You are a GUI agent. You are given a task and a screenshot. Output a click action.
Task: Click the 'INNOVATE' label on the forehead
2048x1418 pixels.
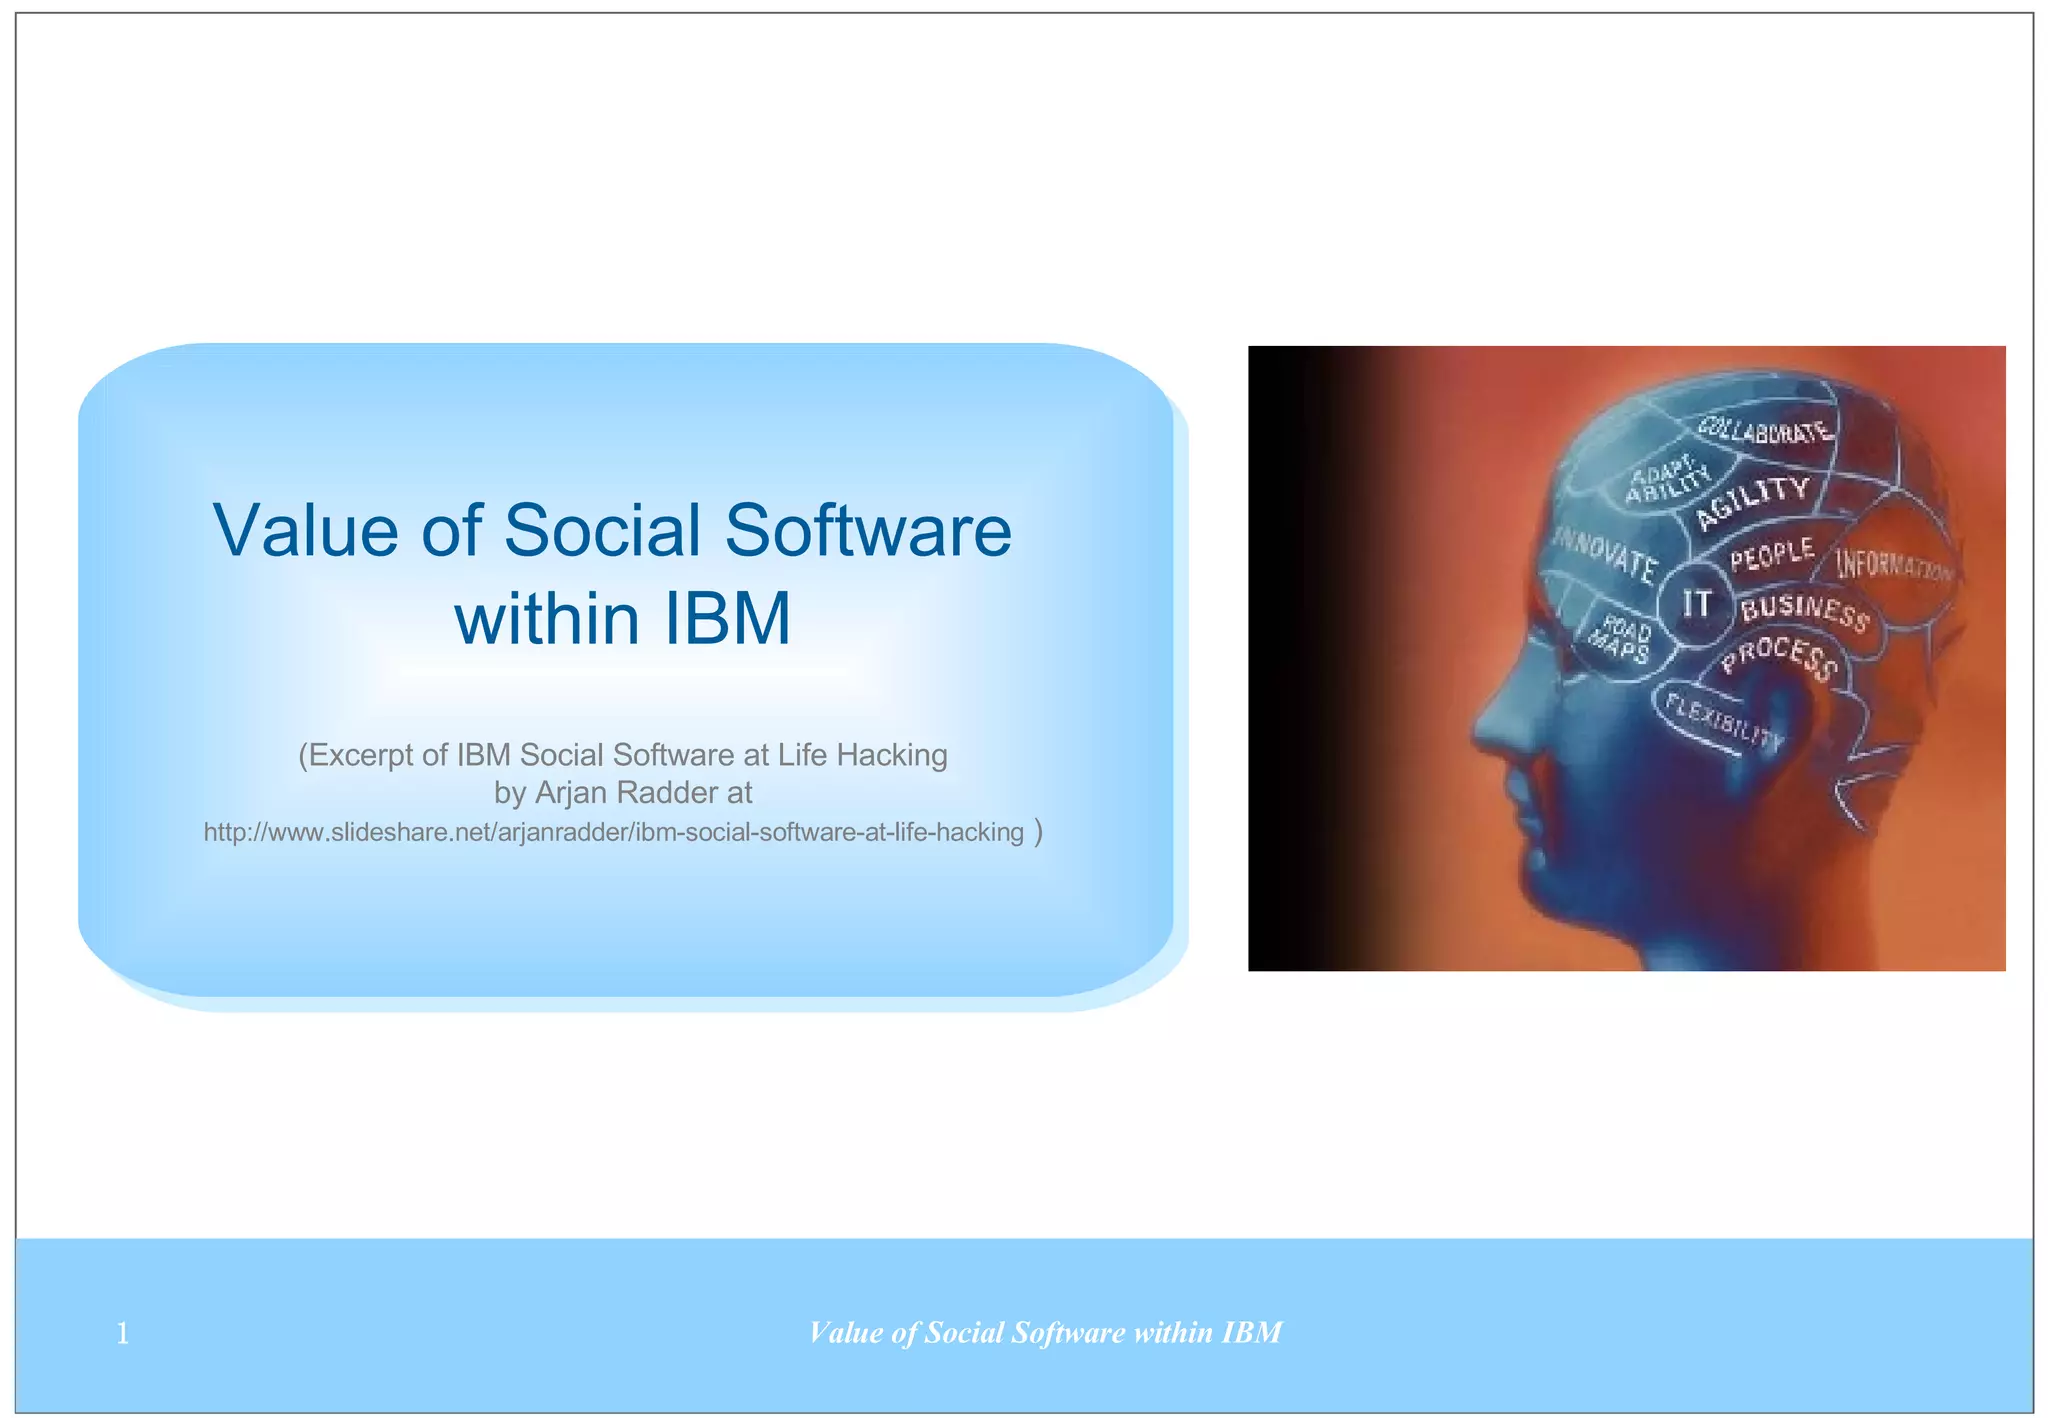coord(1604,555)
